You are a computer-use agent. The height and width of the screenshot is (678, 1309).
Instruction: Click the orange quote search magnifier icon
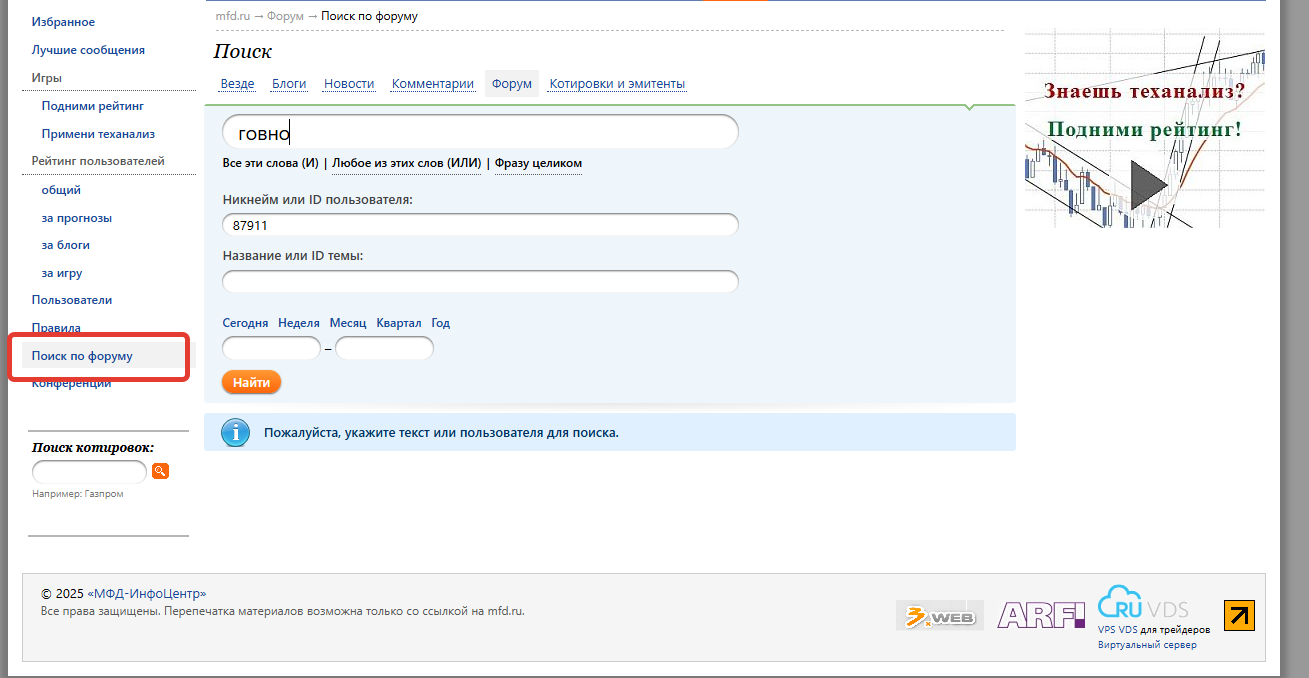160,471
